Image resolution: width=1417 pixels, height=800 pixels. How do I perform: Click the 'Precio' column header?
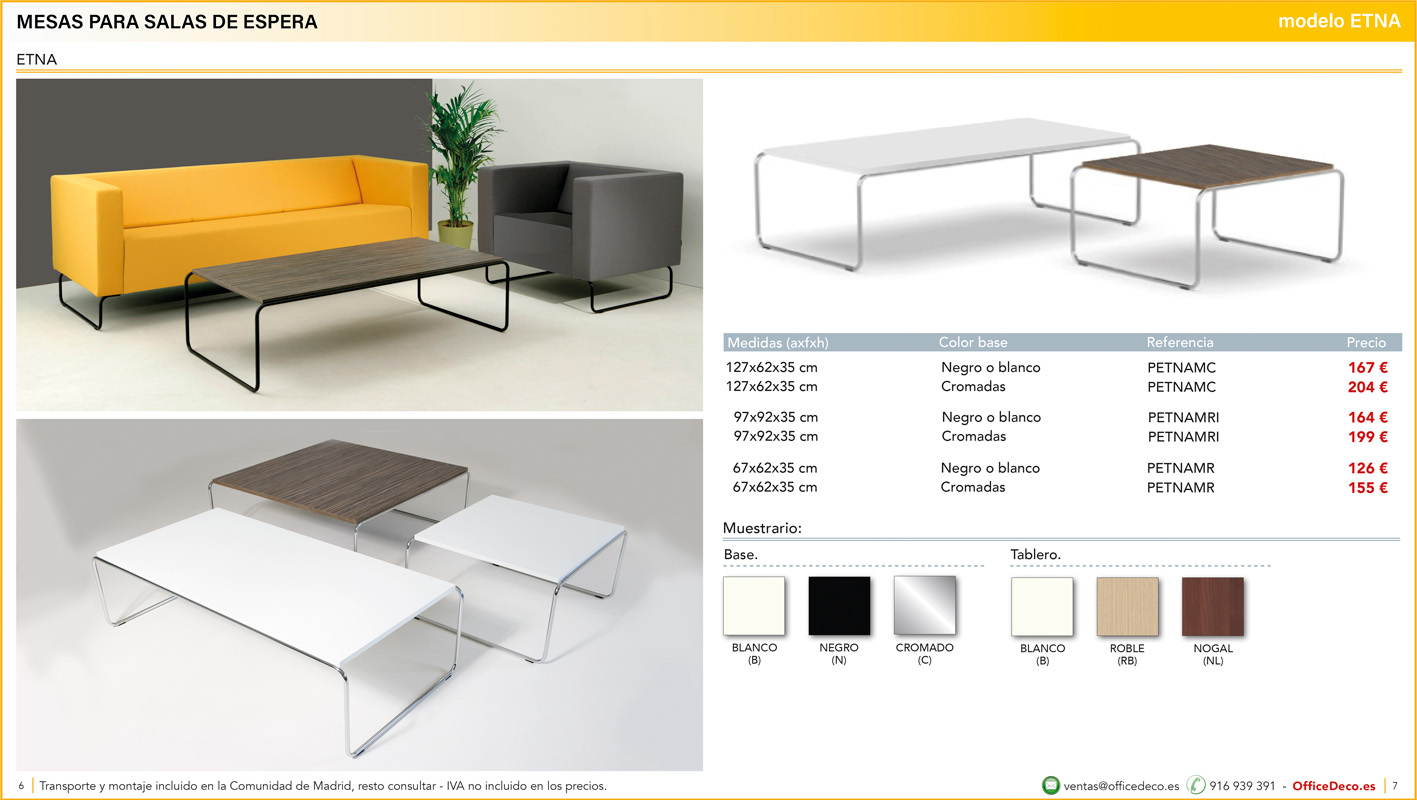[1366, 342]
